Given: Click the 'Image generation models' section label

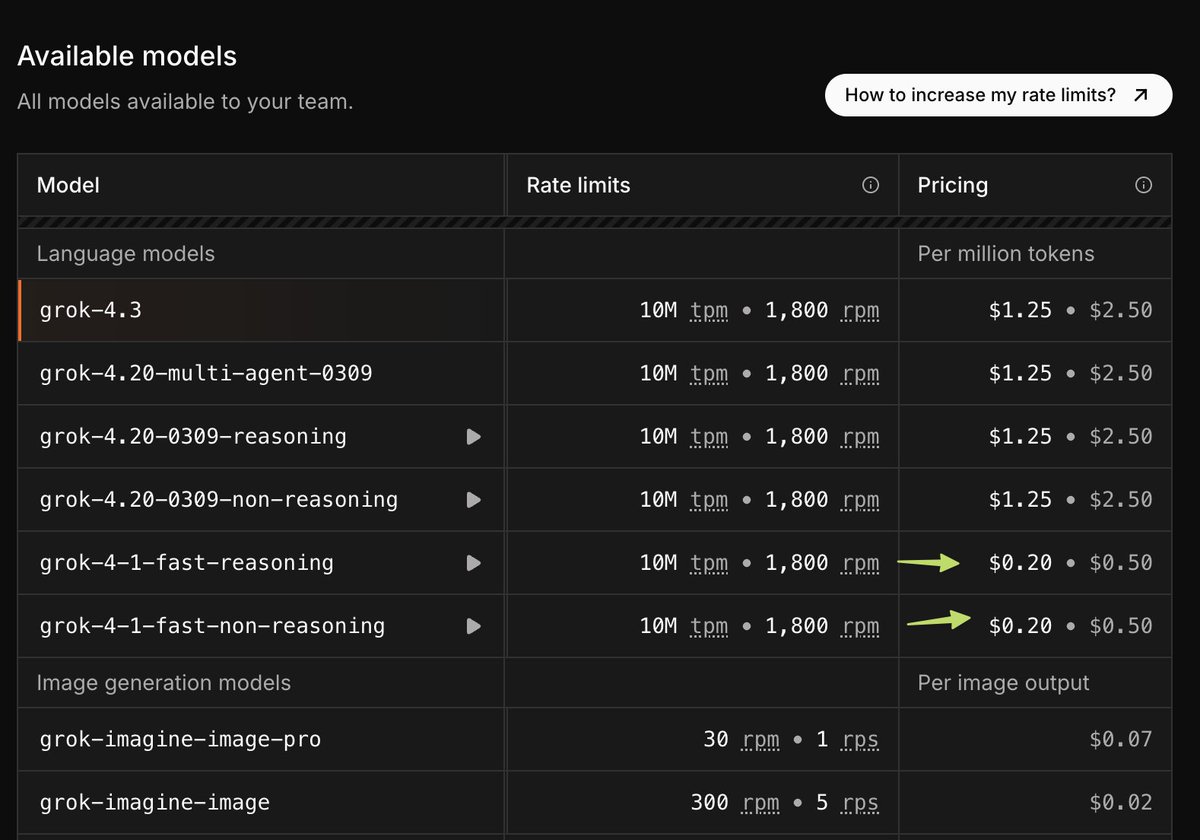Looking at the screenshot, I should (x=164, y=683).
